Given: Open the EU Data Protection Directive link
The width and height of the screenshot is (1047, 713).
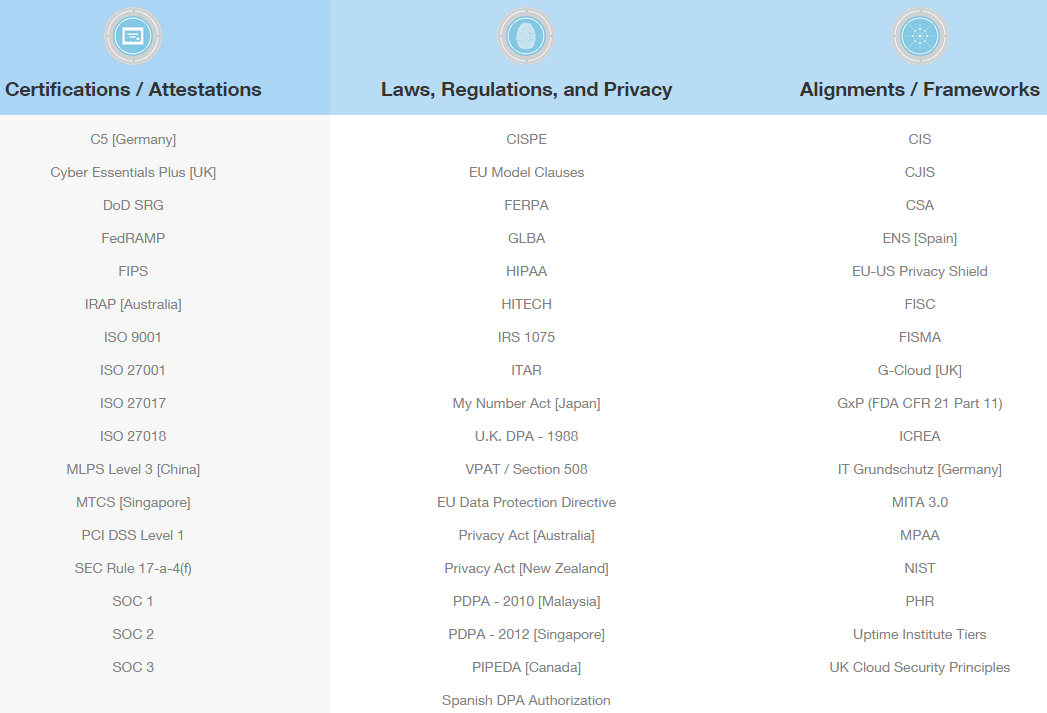Looking at the screenshot, I should [x=526, y=502].
